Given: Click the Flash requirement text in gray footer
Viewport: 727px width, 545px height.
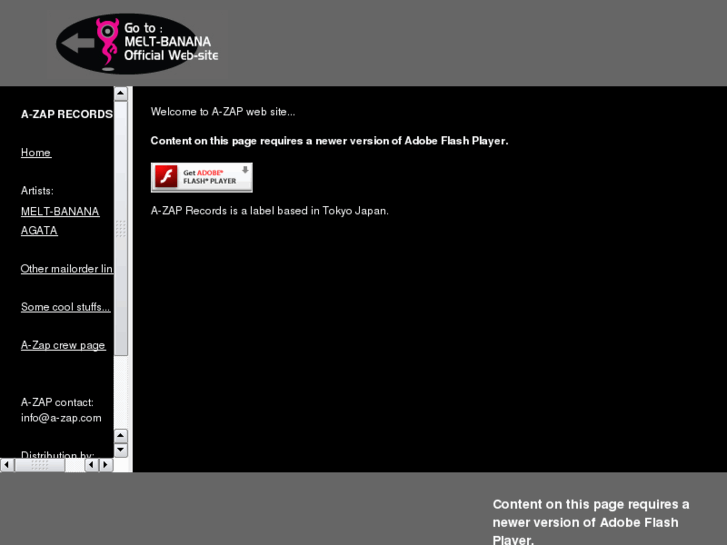Looking at the screenshot, I should point(591,522).
